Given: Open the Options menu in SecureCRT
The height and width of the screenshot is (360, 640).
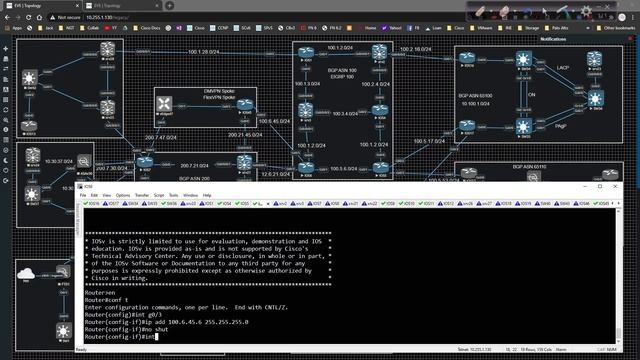Looking at the screenshot, I should pyautogui.click(x=122, y=196).
